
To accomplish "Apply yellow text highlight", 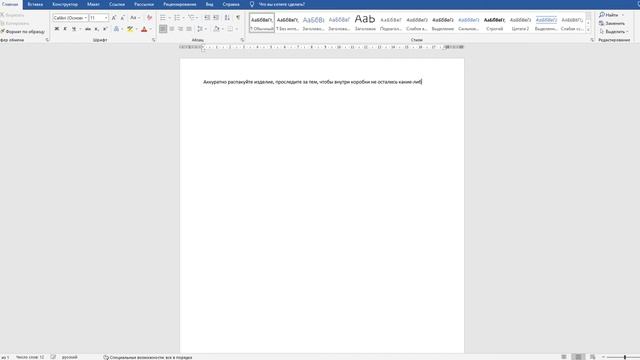I will [130, 29].
